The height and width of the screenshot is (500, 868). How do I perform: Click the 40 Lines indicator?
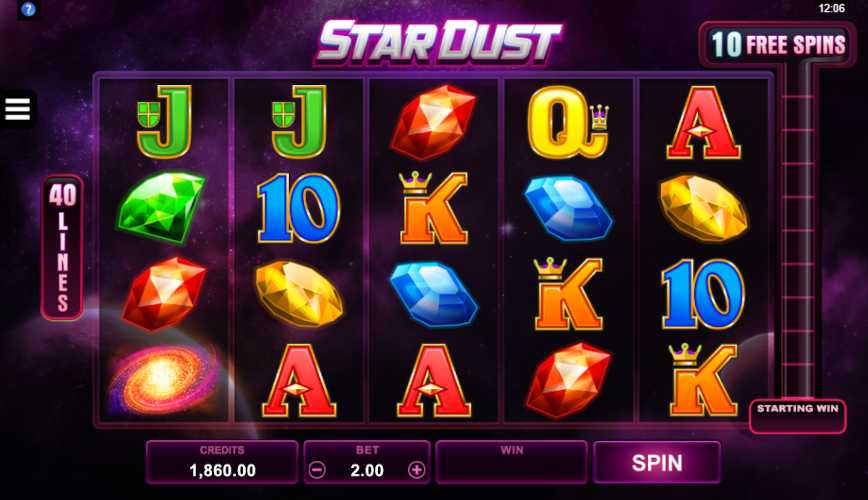pos(63,248)
